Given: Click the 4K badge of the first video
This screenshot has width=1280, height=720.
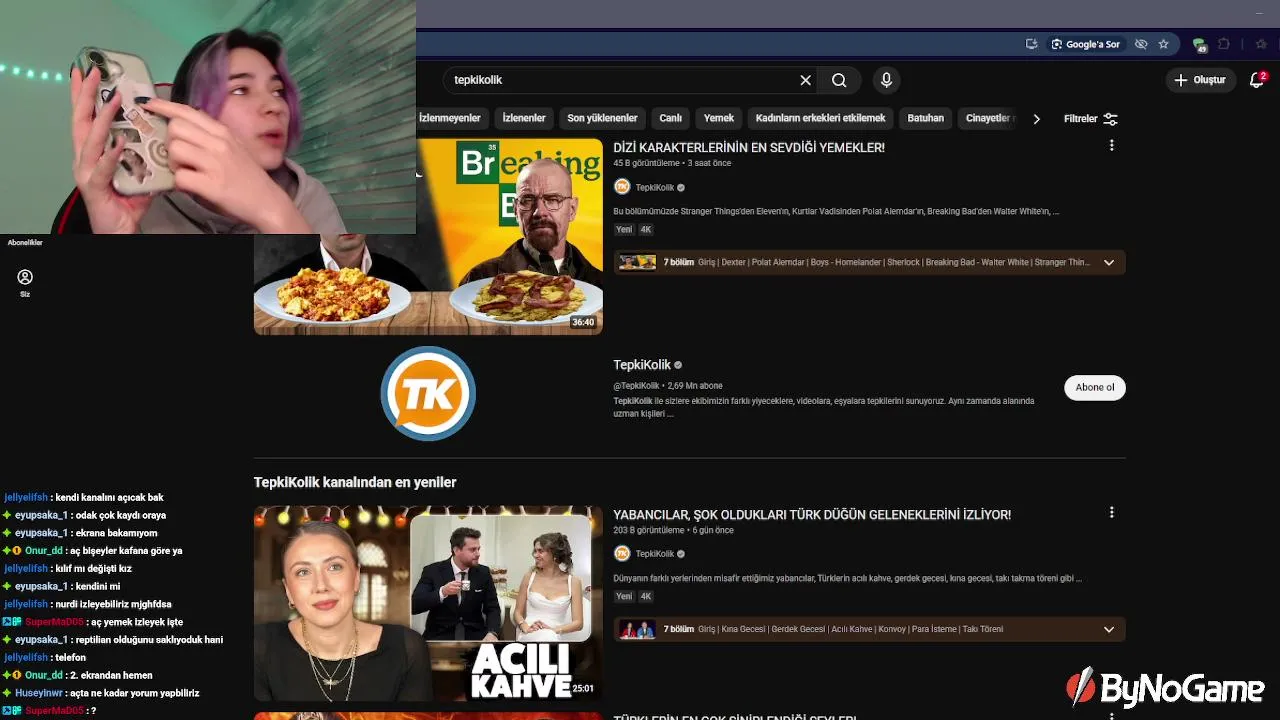Looking at the screenshot, I should 646,230.
